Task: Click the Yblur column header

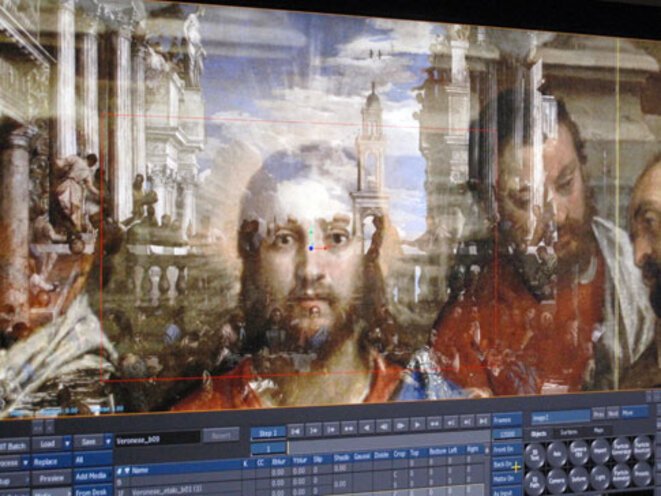Action: (x=300, y=460)
